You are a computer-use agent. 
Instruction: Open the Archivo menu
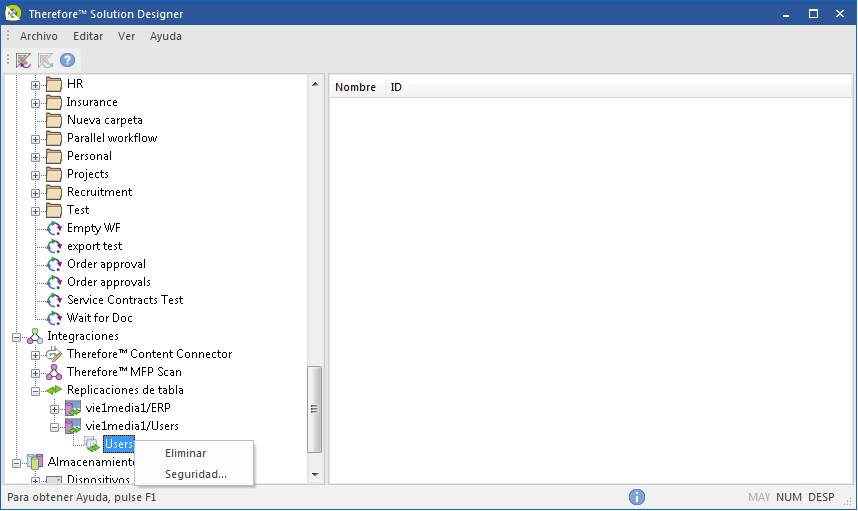point(39,36)
